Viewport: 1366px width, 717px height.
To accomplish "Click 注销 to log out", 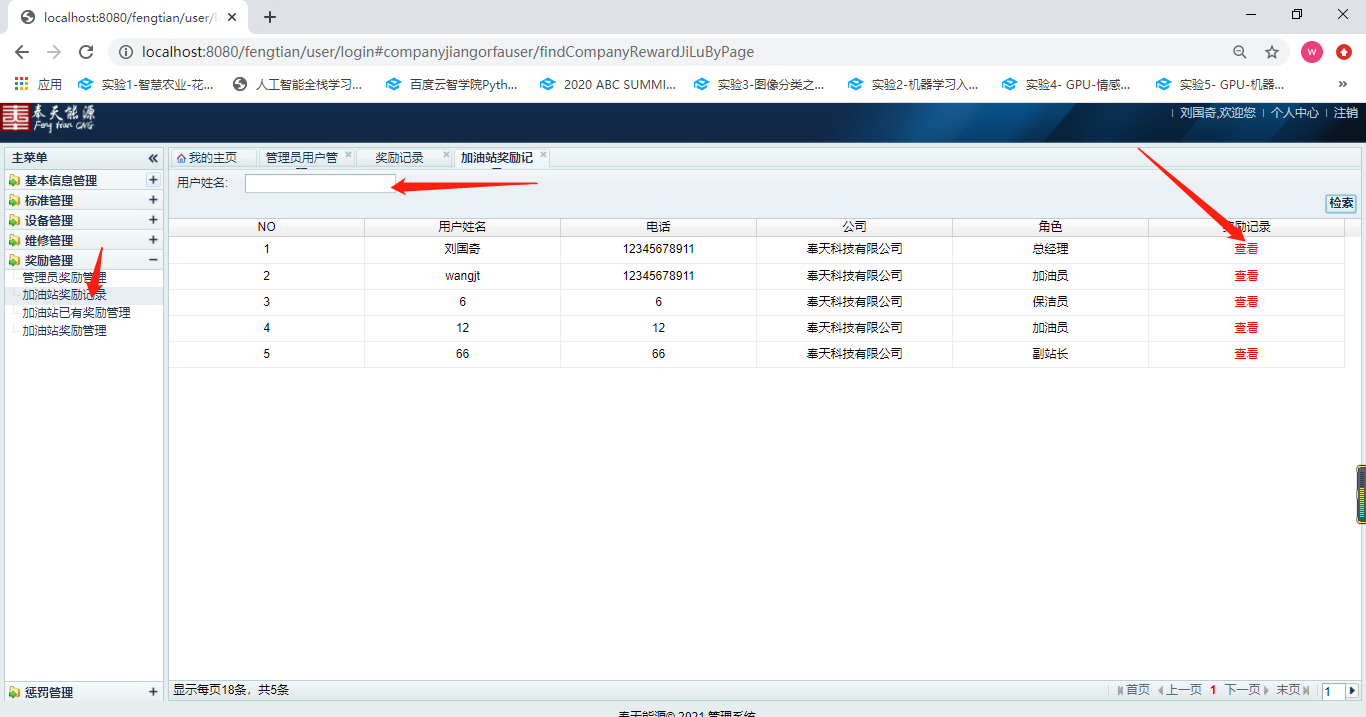I will point(1346,113).
